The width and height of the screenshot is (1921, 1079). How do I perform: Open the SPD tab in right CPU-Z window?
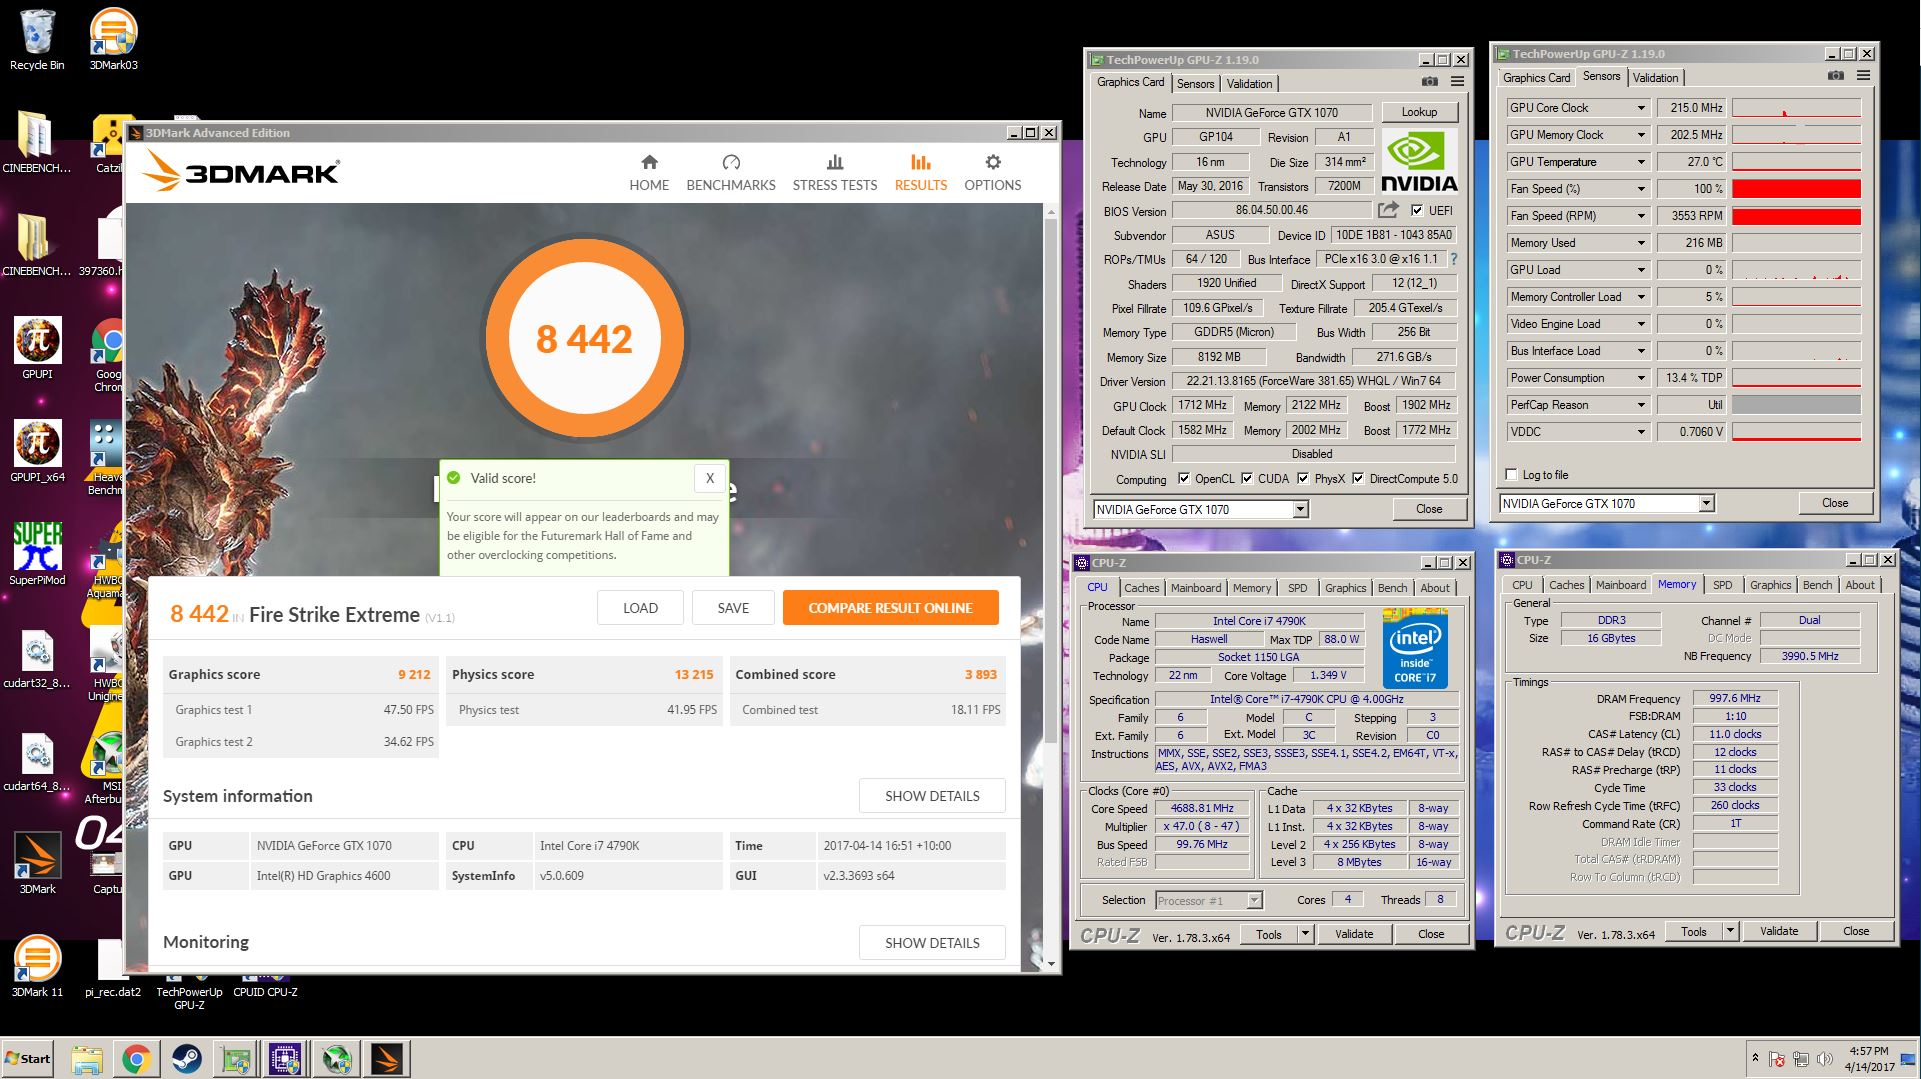point(1722,585)
